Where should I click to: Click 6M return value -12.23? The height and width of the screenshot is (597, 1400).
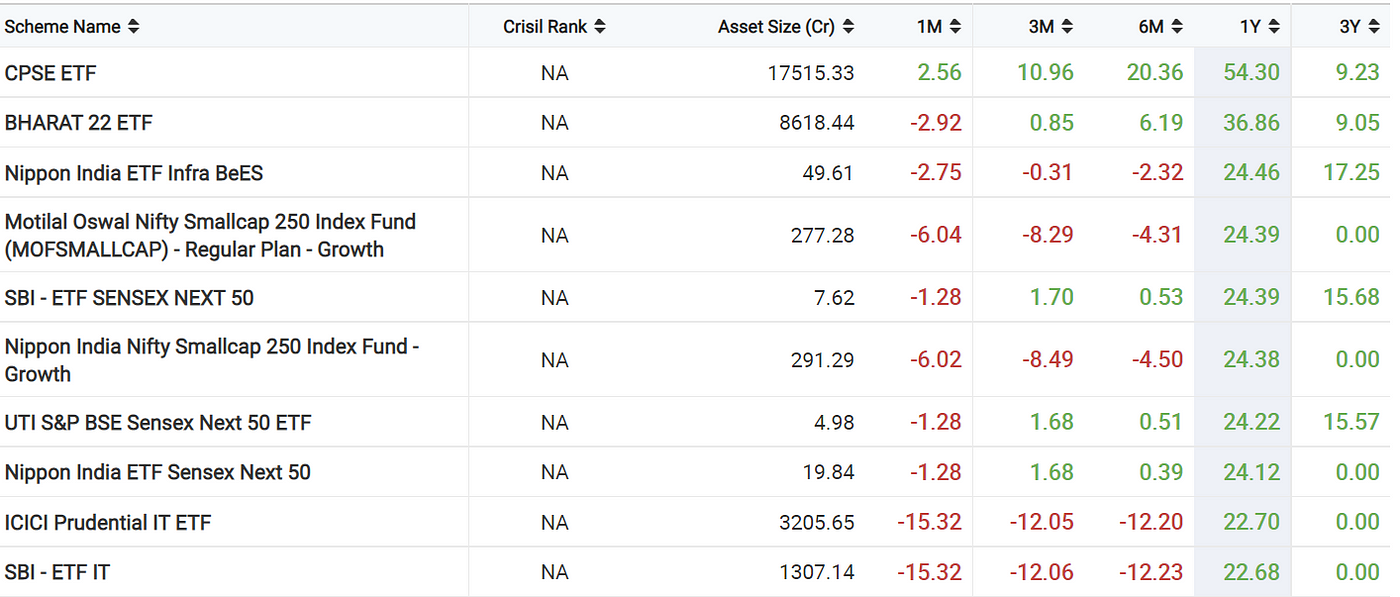pyautogui.click(x=1151, y=572)
